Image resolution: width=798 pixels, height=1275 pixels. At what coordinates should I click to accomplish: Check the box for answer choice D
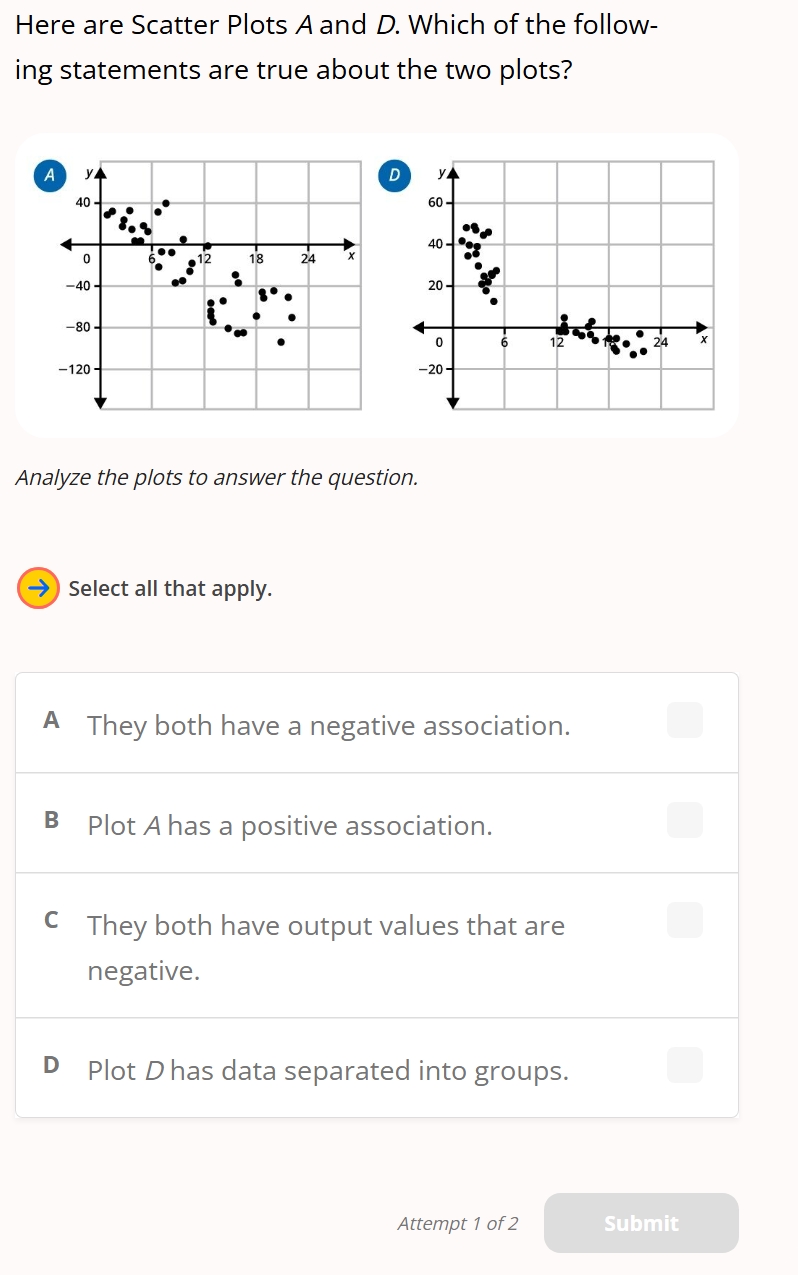[x=685, y=1065]
